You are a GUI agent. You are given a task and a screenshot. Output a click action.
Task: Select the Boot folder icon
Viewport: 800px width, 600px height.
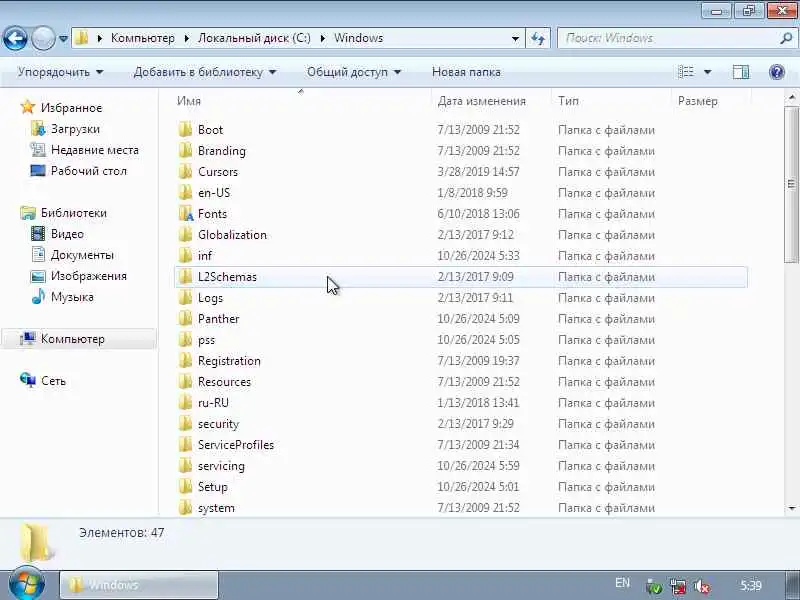coord(185,130)
